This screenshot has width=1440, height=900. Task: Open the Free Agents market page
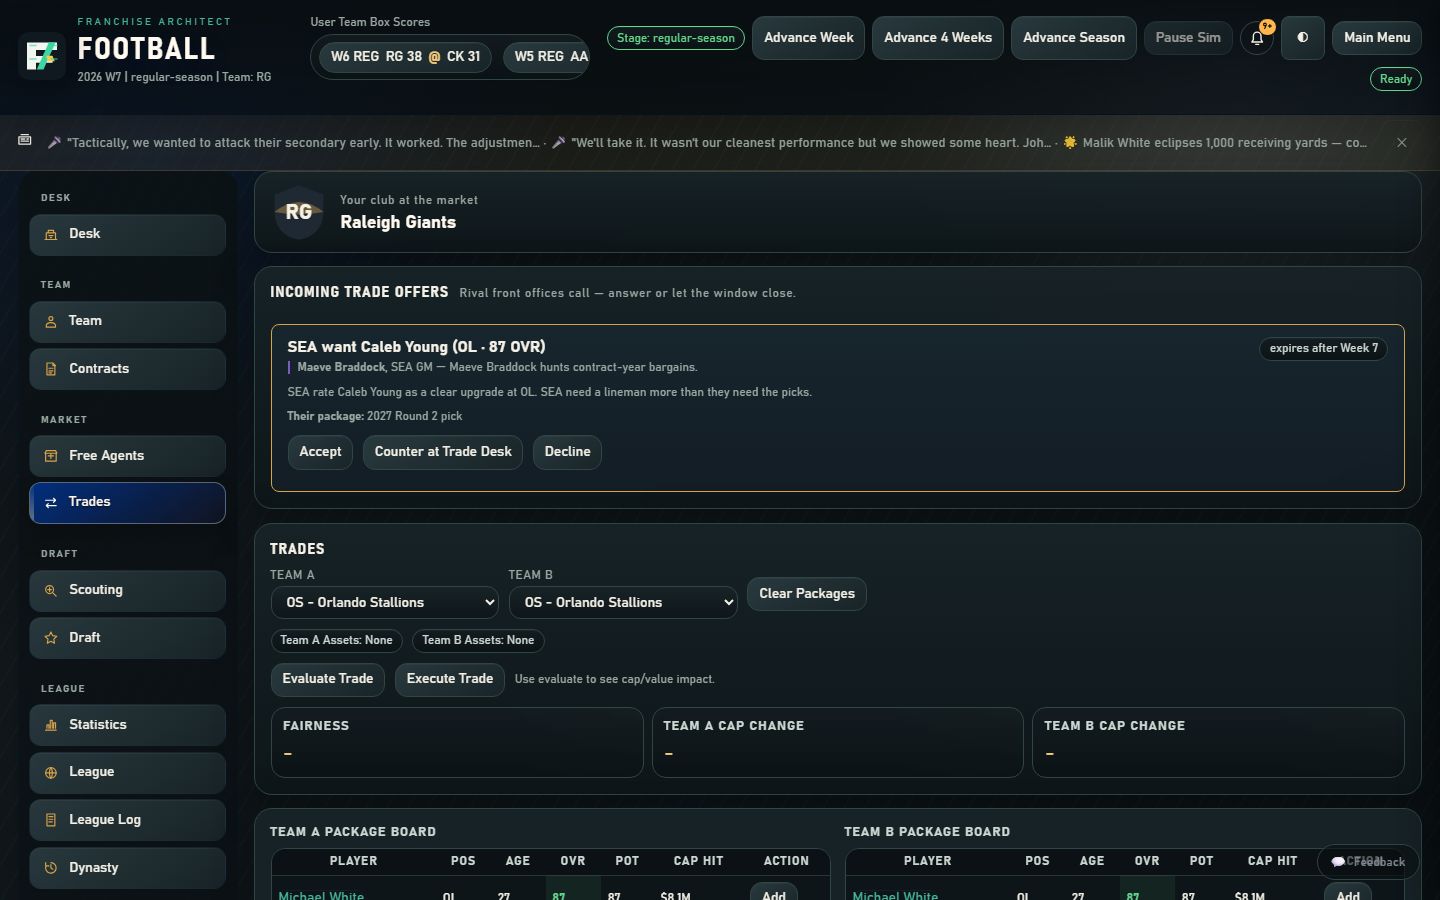coord(127,456)
